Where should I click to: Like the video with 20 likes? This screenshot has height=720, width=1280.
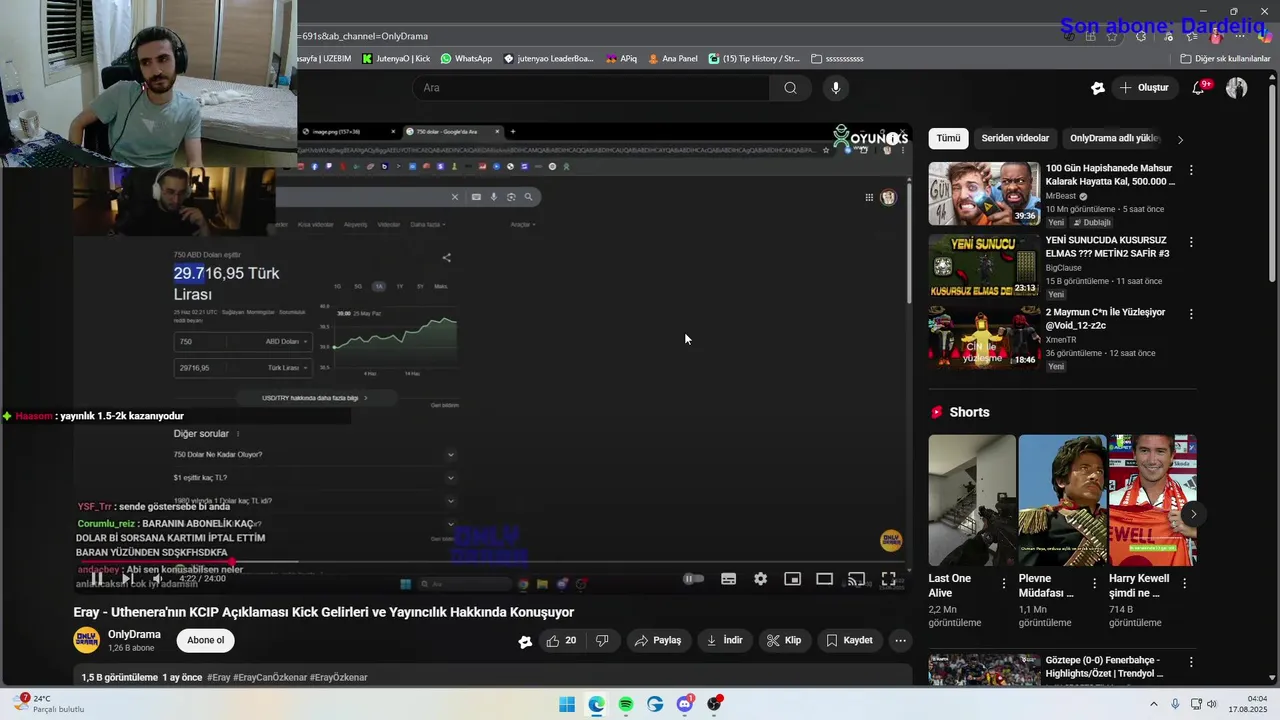(x=561, y=640)
